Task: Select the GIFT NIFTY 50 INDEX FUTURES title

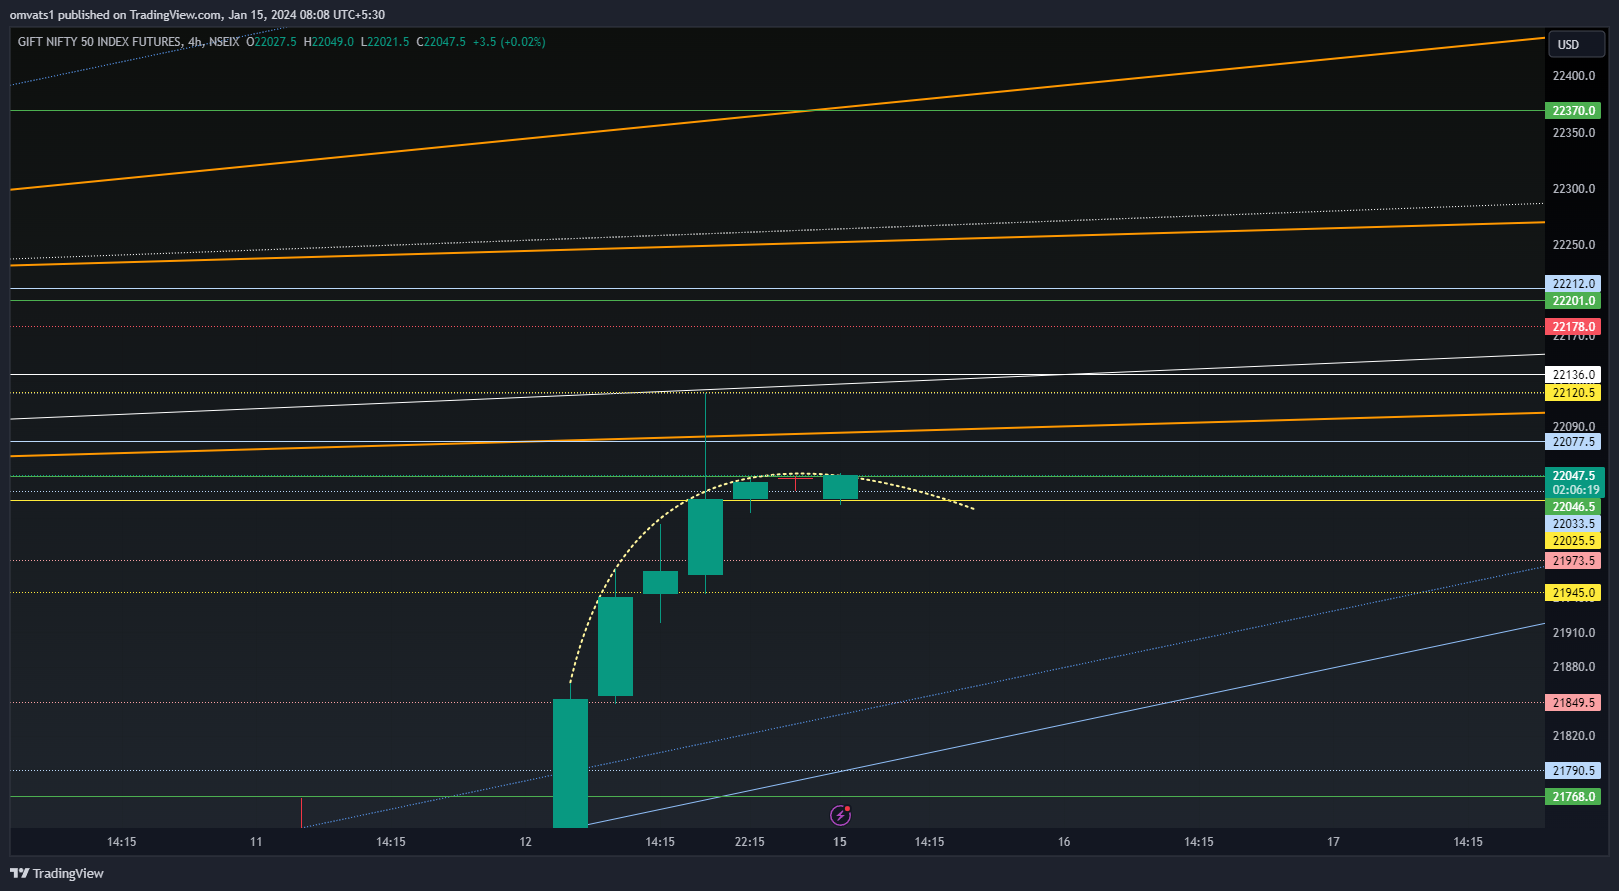Action: [x=99, y=42]
